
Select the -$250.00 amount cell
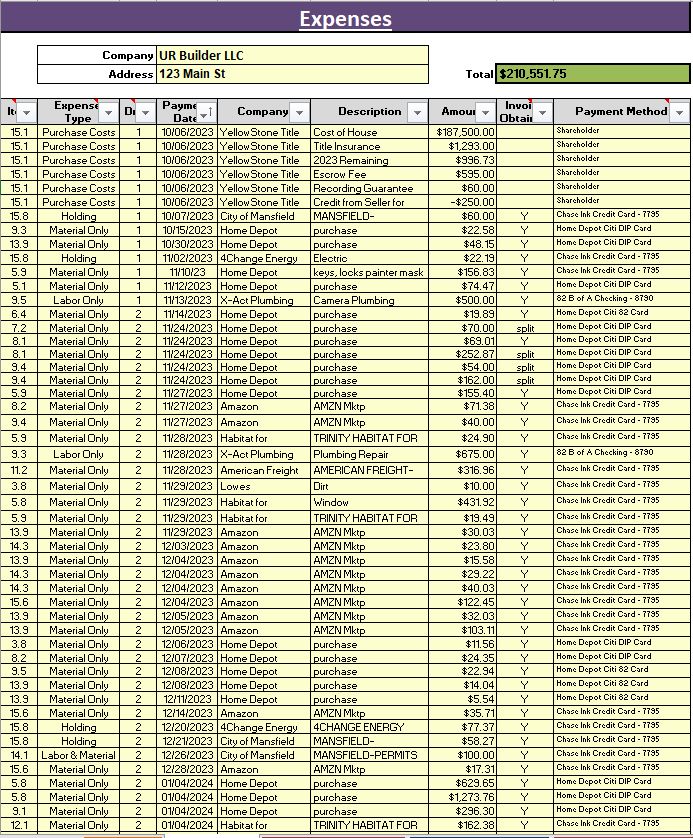(463, 202)
